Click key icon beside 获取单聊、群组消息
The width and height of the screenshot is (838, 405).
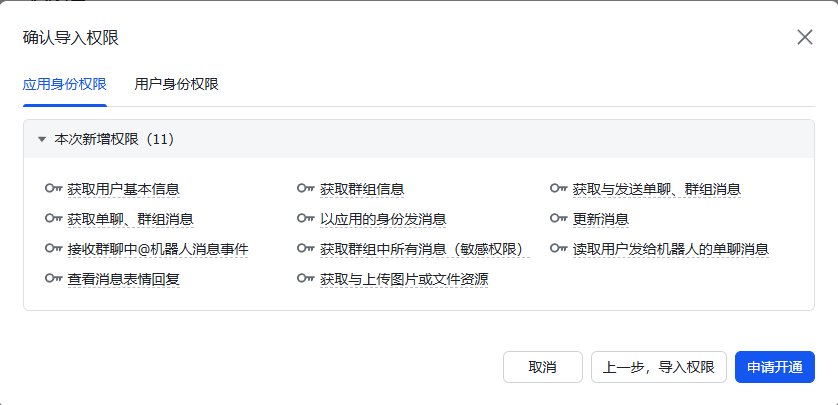[x=54, y=218]
